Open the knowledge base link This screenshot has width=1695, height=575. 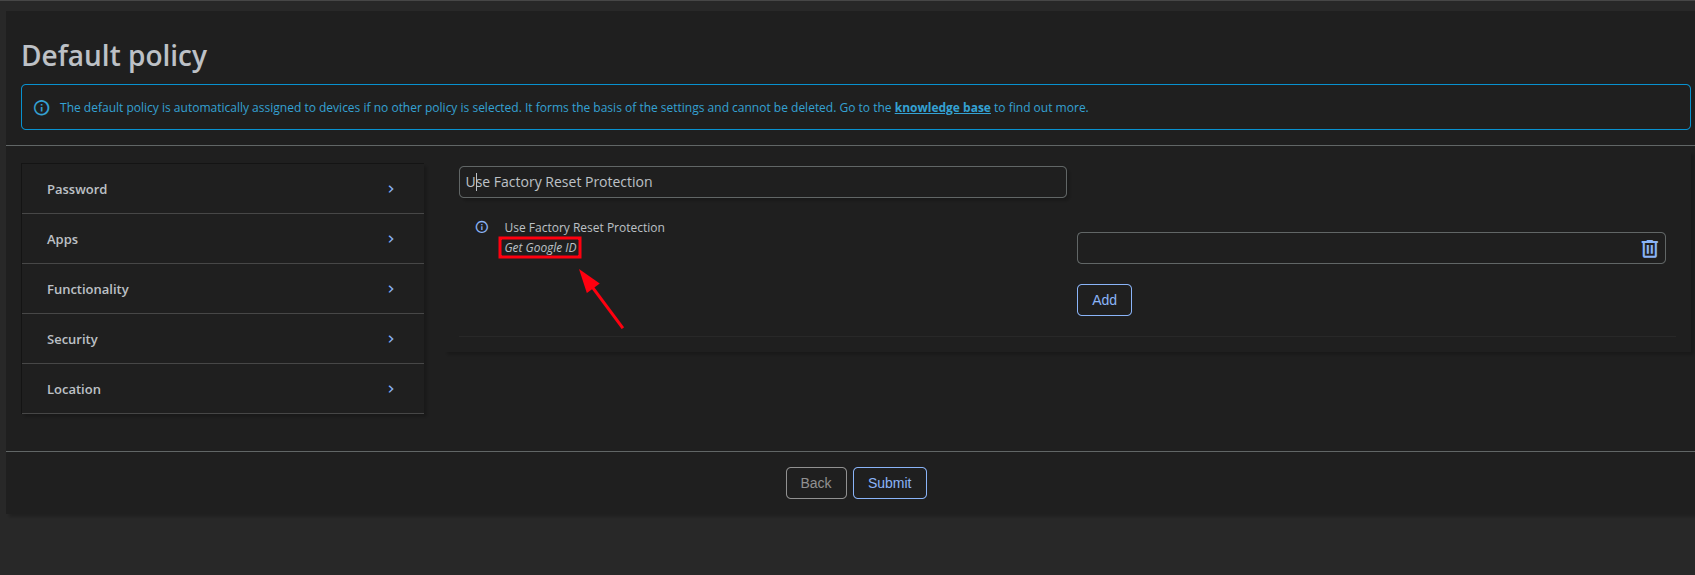tap(942, 108)
